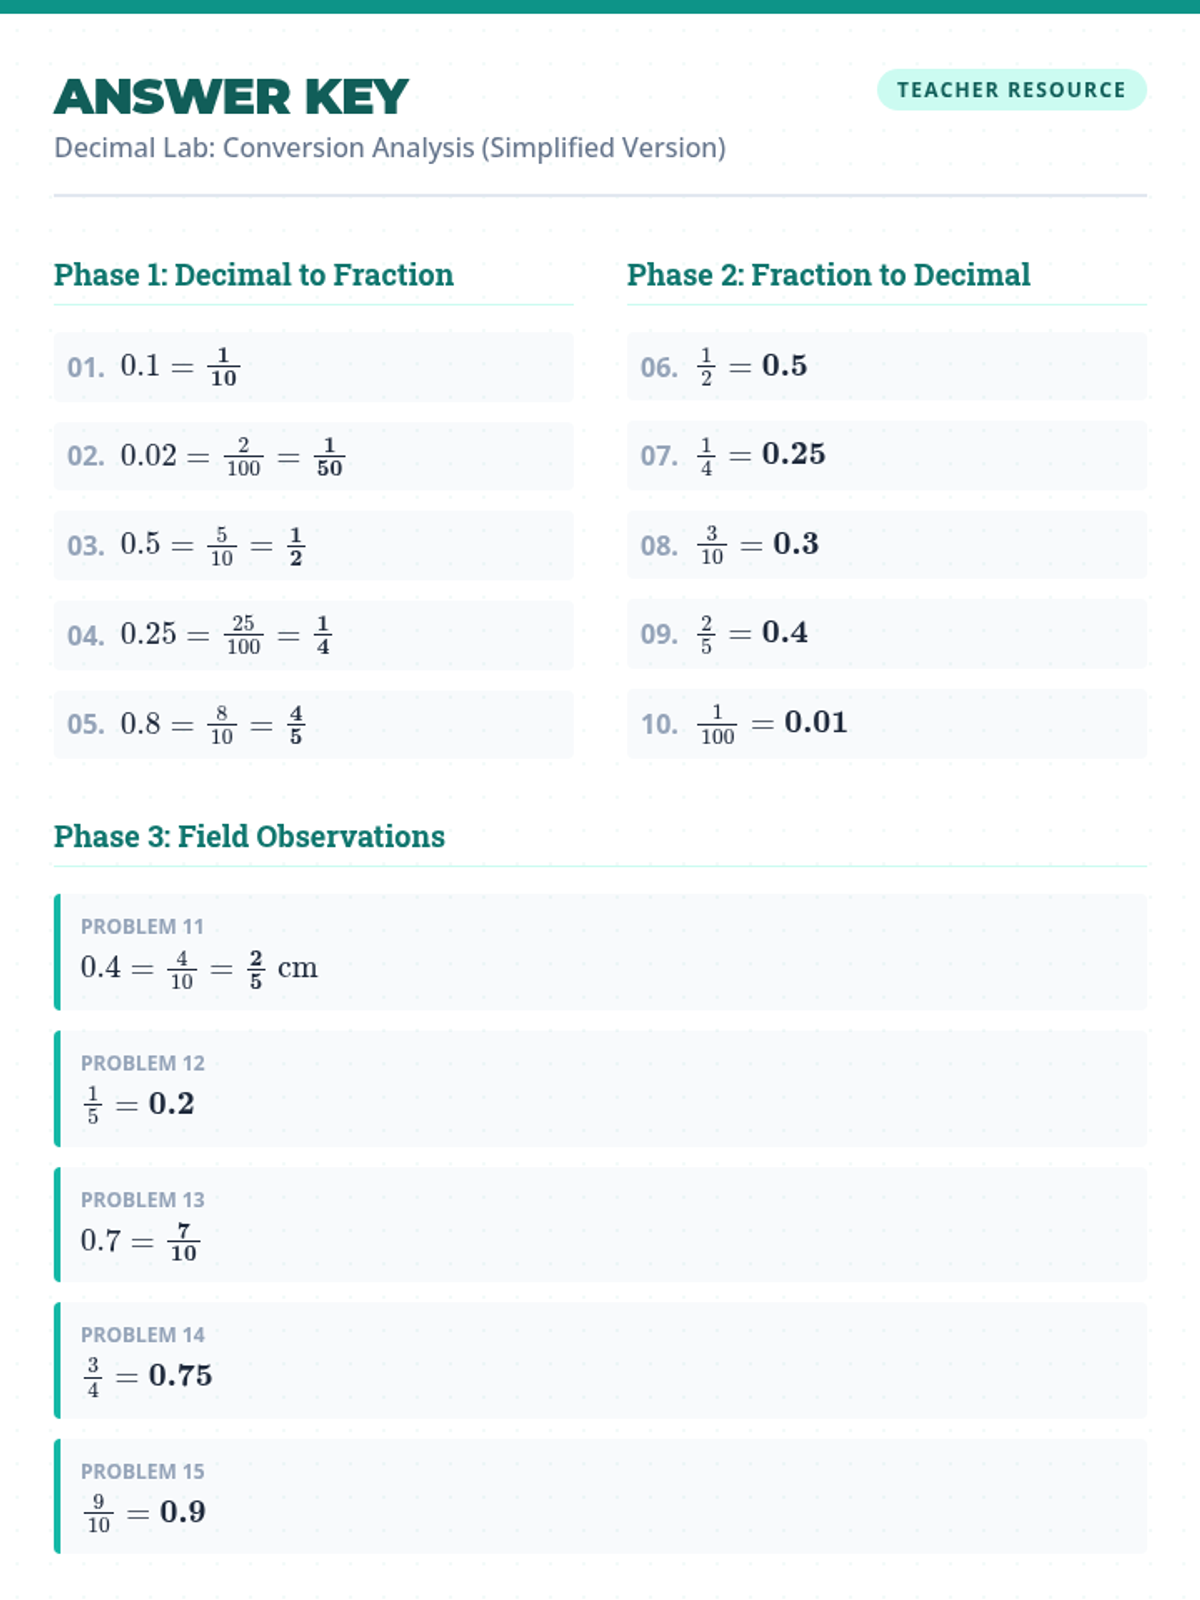
Task: Select the Problem 13 card
Action: tap(600, 1224)
